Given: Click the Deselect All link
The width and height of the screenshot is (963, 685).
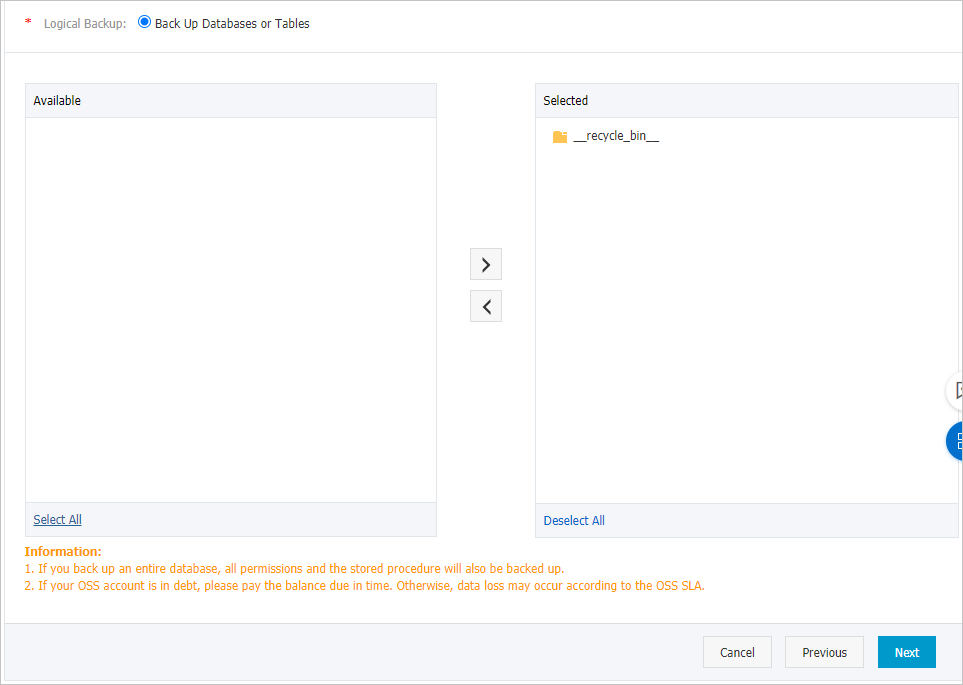Looking at the screenshot, I should (574, 521).
